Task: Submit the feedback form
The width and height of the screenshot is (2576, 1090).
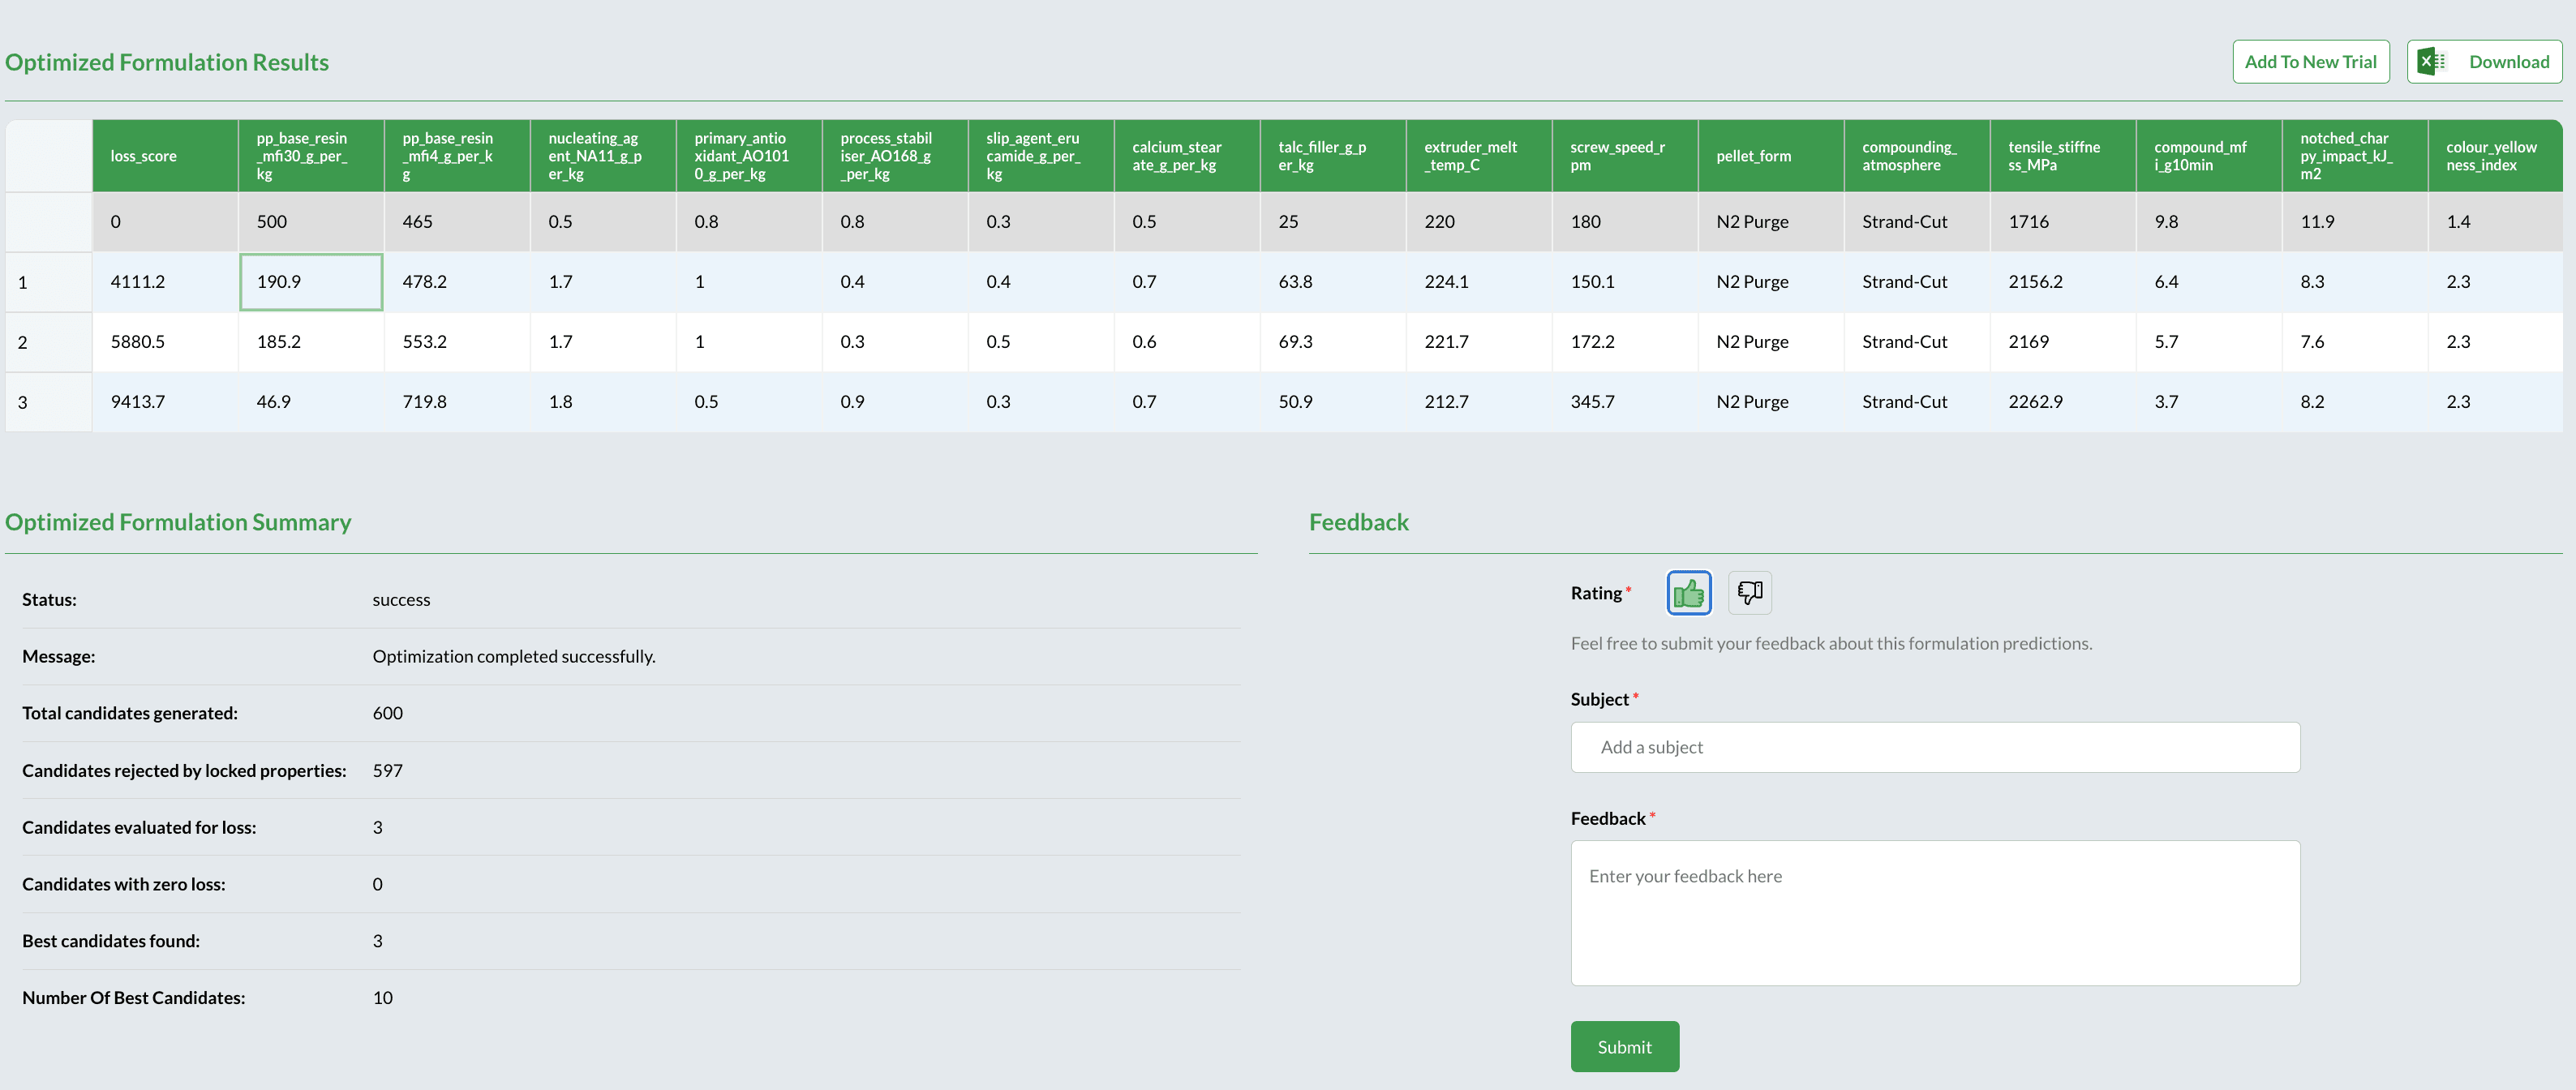Action: click(1624, 1046)
